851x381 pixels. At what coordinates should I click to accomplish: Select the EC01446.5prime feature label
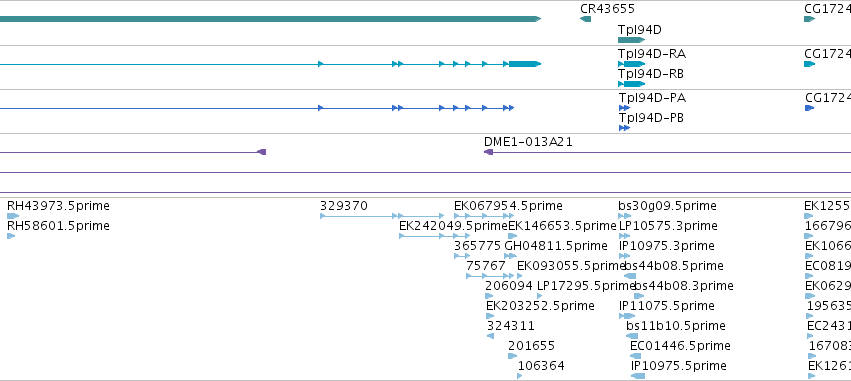(x=680, y=346)
